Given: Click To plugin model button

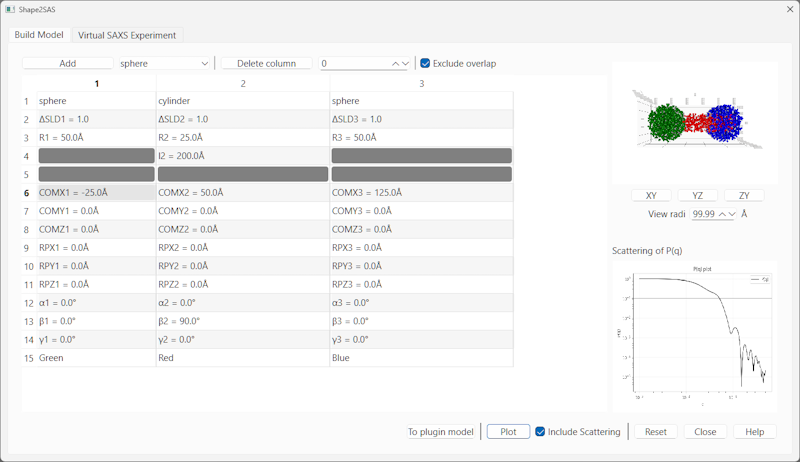Looking at the screenshot, I should pyautogui.click(x=440, y=432).
